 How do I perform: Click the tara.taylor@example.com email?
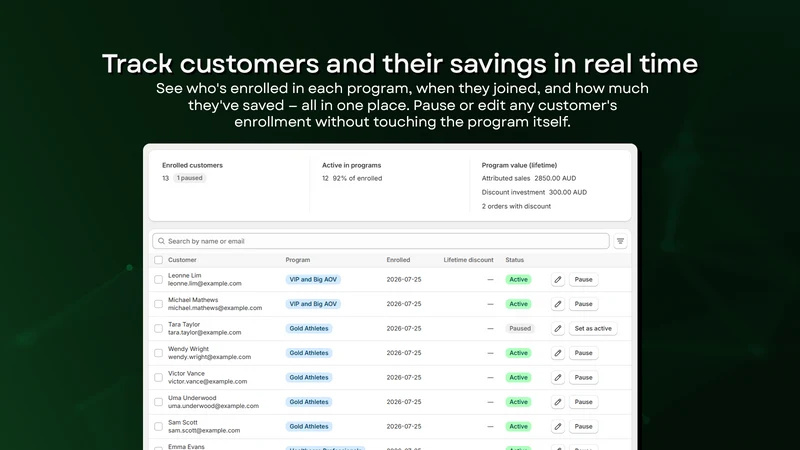[205, 333]
